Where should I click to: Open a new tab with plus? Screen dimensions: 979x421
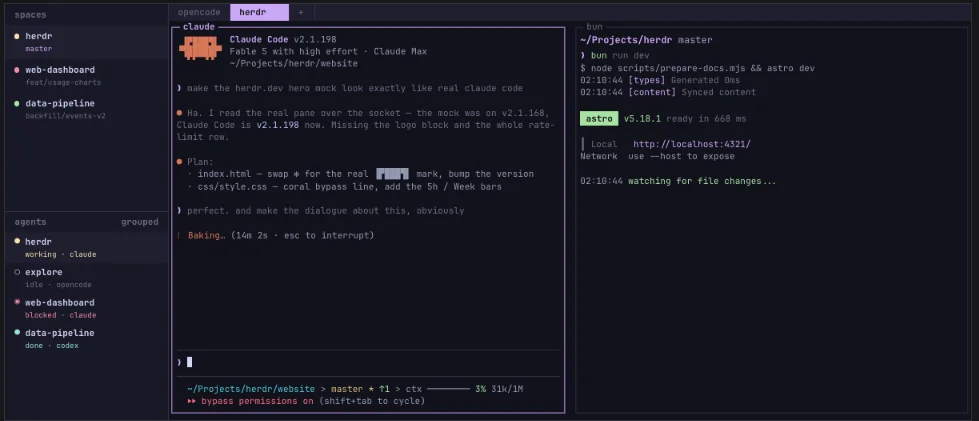click(x=301, y=12)
